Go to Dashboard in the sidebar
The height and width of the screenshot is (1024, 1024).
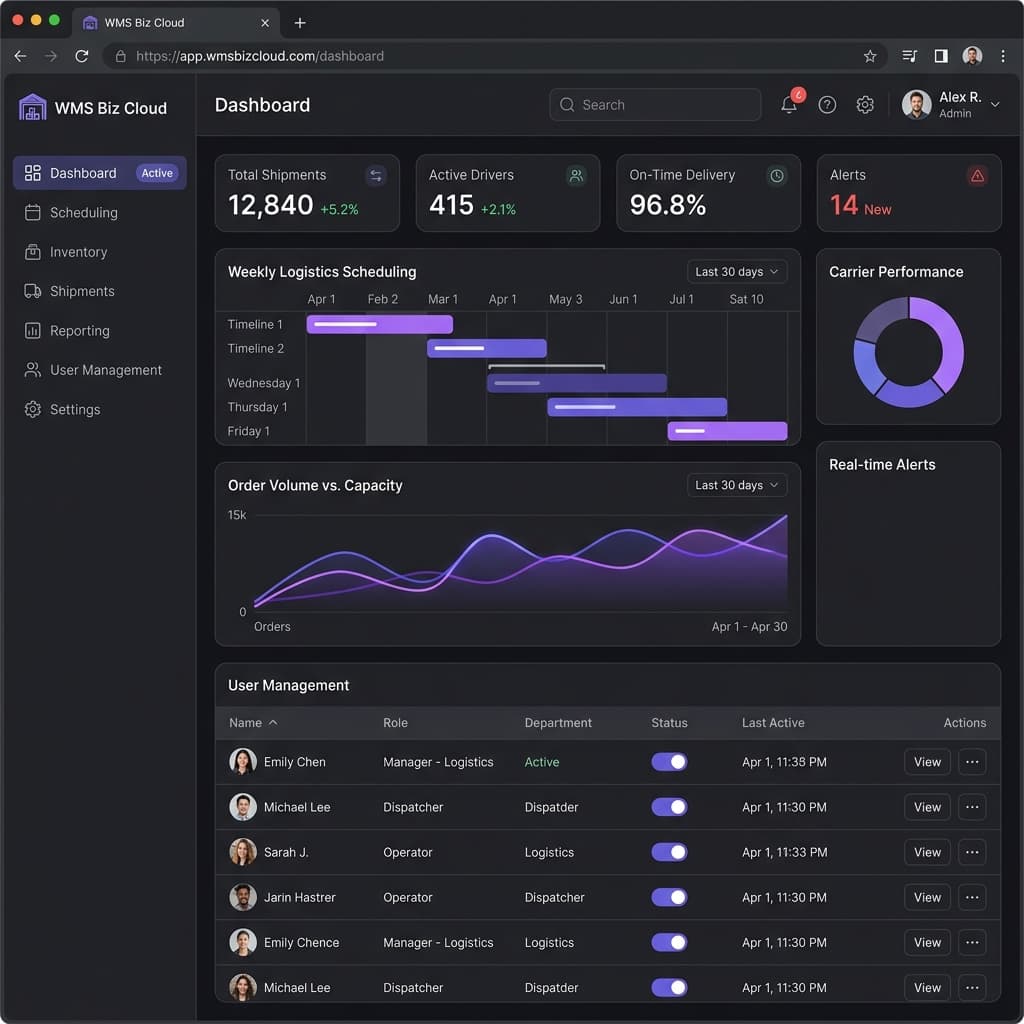[100, 173]
